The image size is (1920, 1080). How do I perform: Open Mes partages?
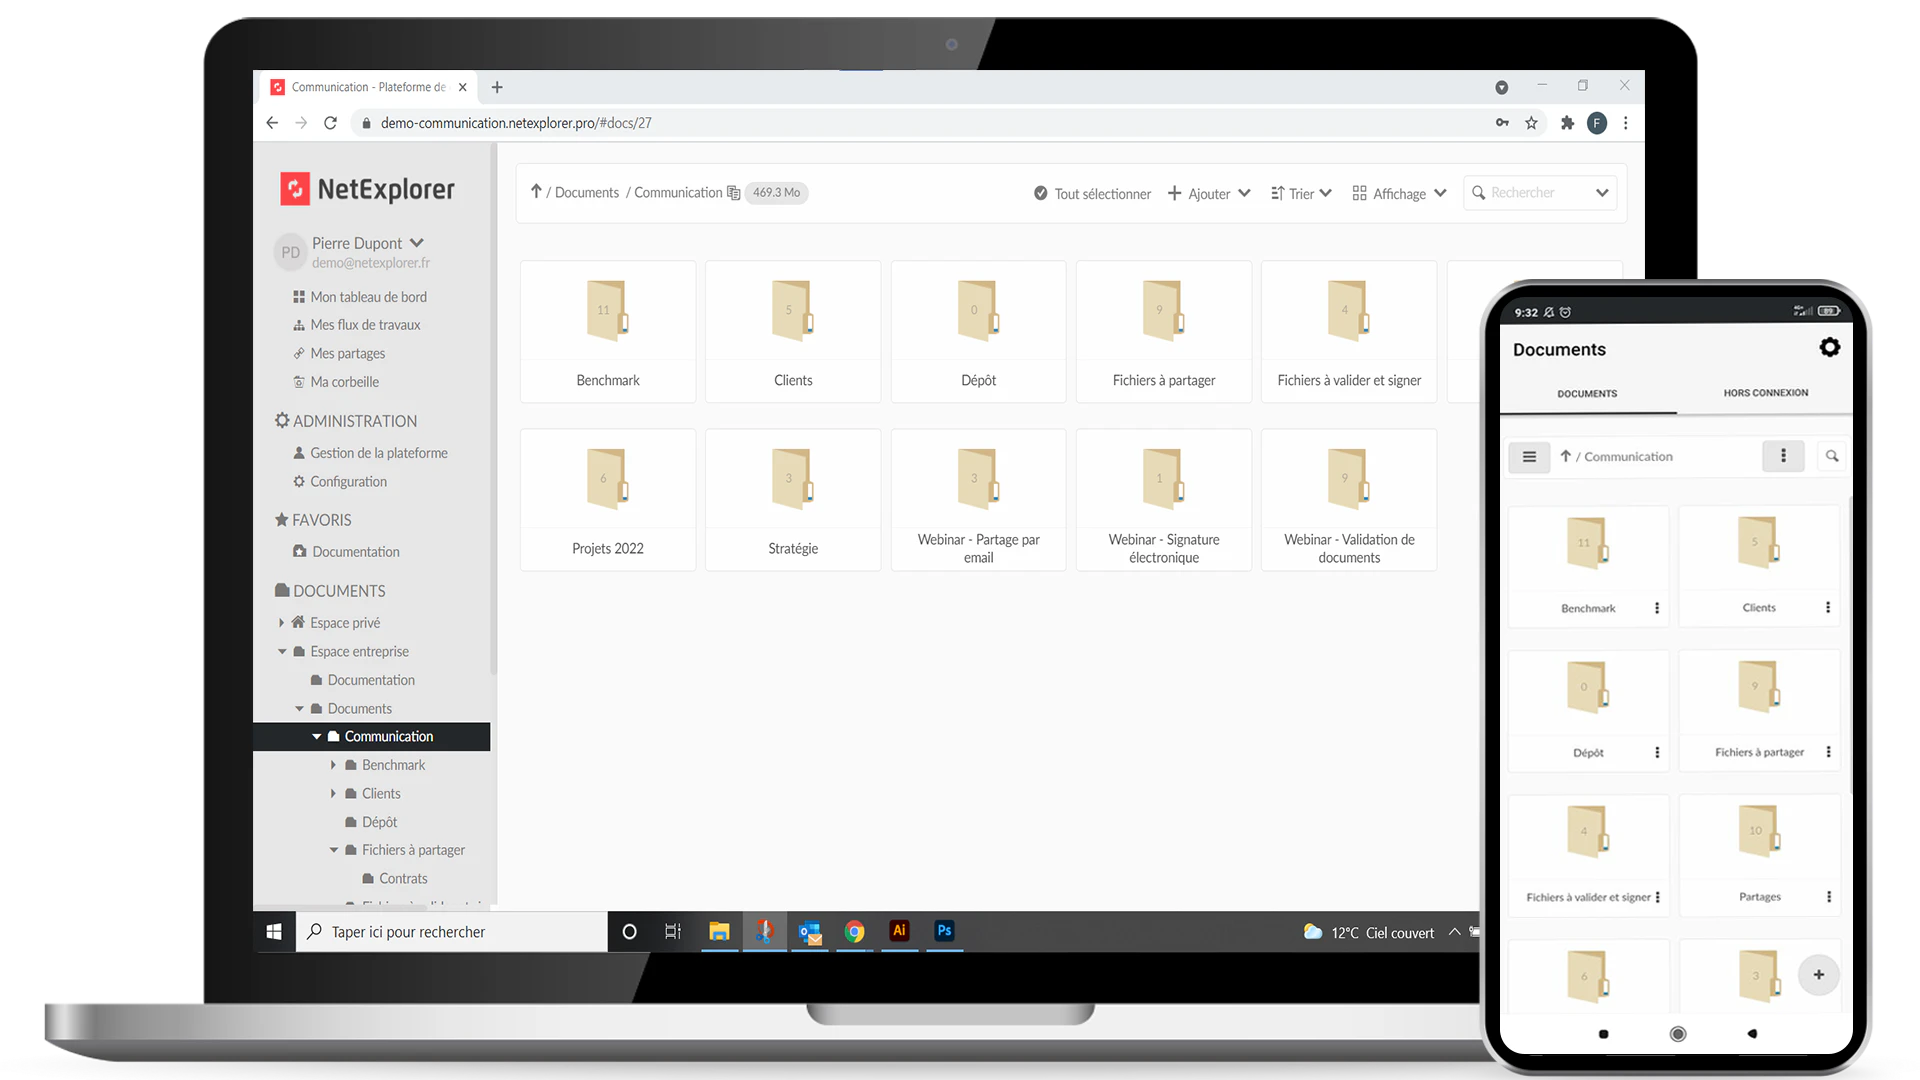[x=339, y=353]
